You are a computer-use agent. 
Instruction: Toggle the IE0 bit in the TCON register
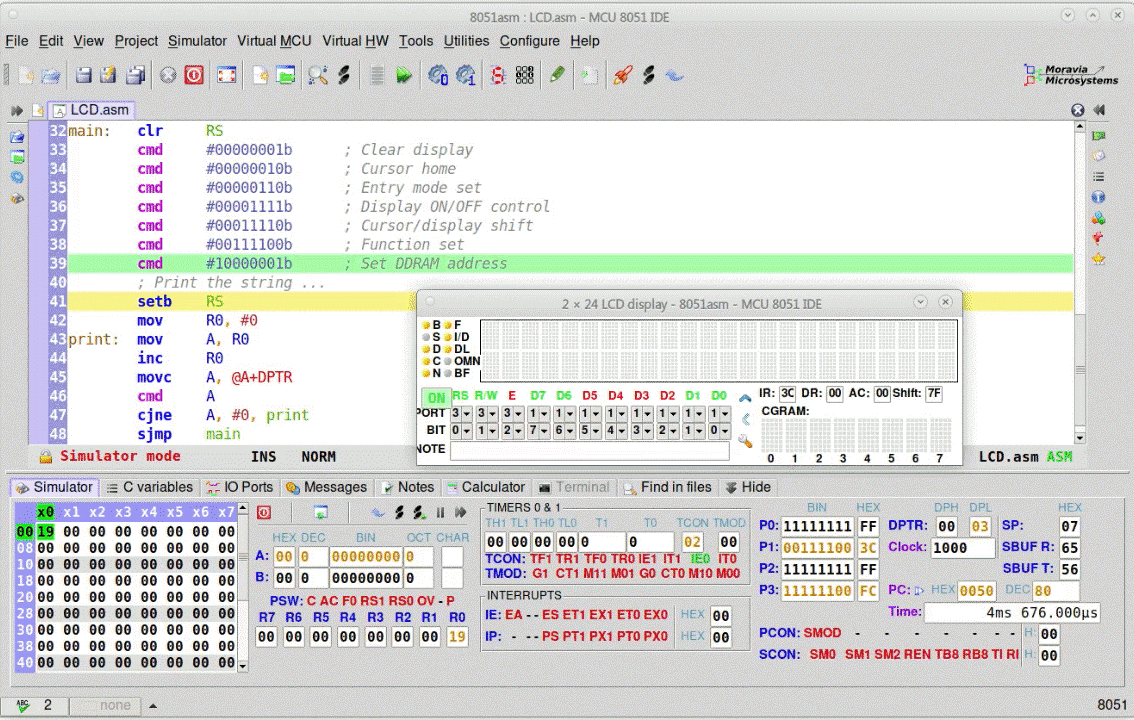[698, 558]
